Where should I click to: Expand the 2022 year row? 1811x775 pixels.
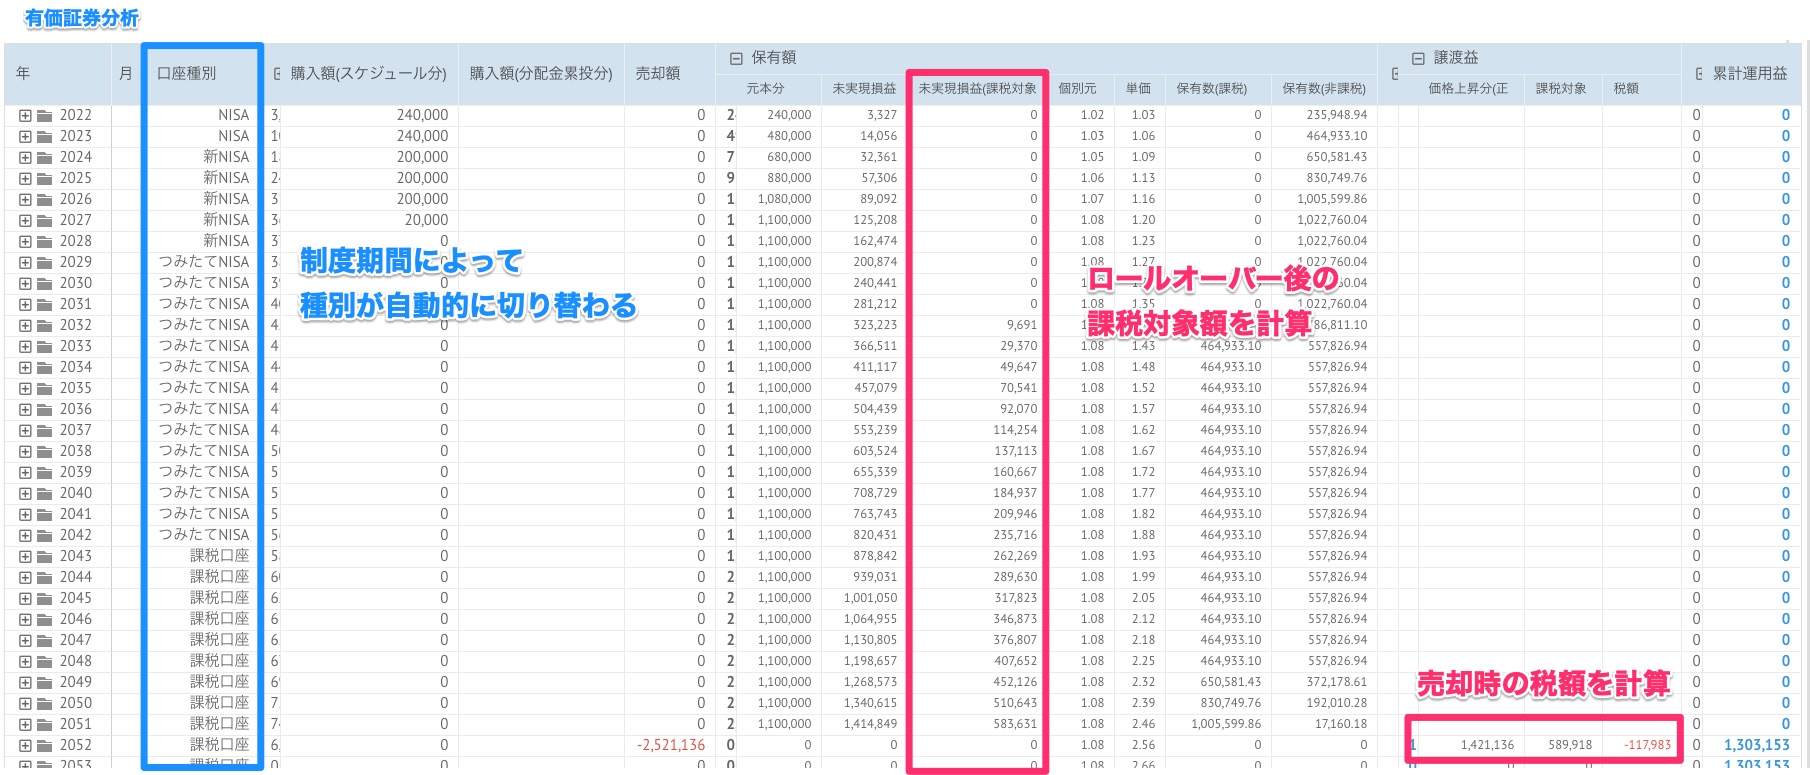(25, 116)
